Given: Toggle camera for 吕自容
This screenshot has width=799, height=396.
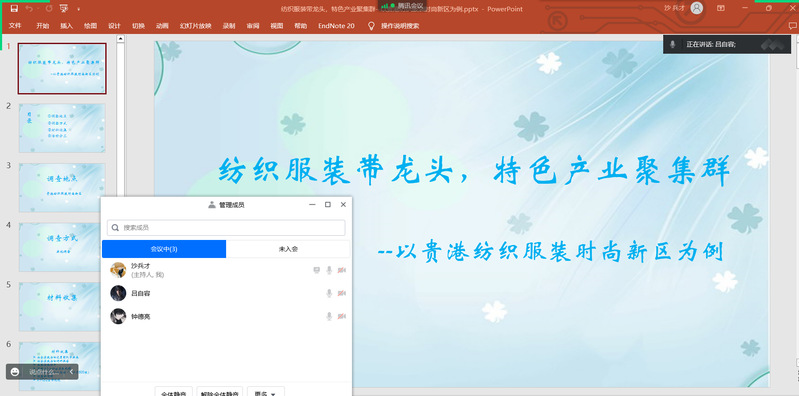Looking at the screenshot, I should coord(341,293).
